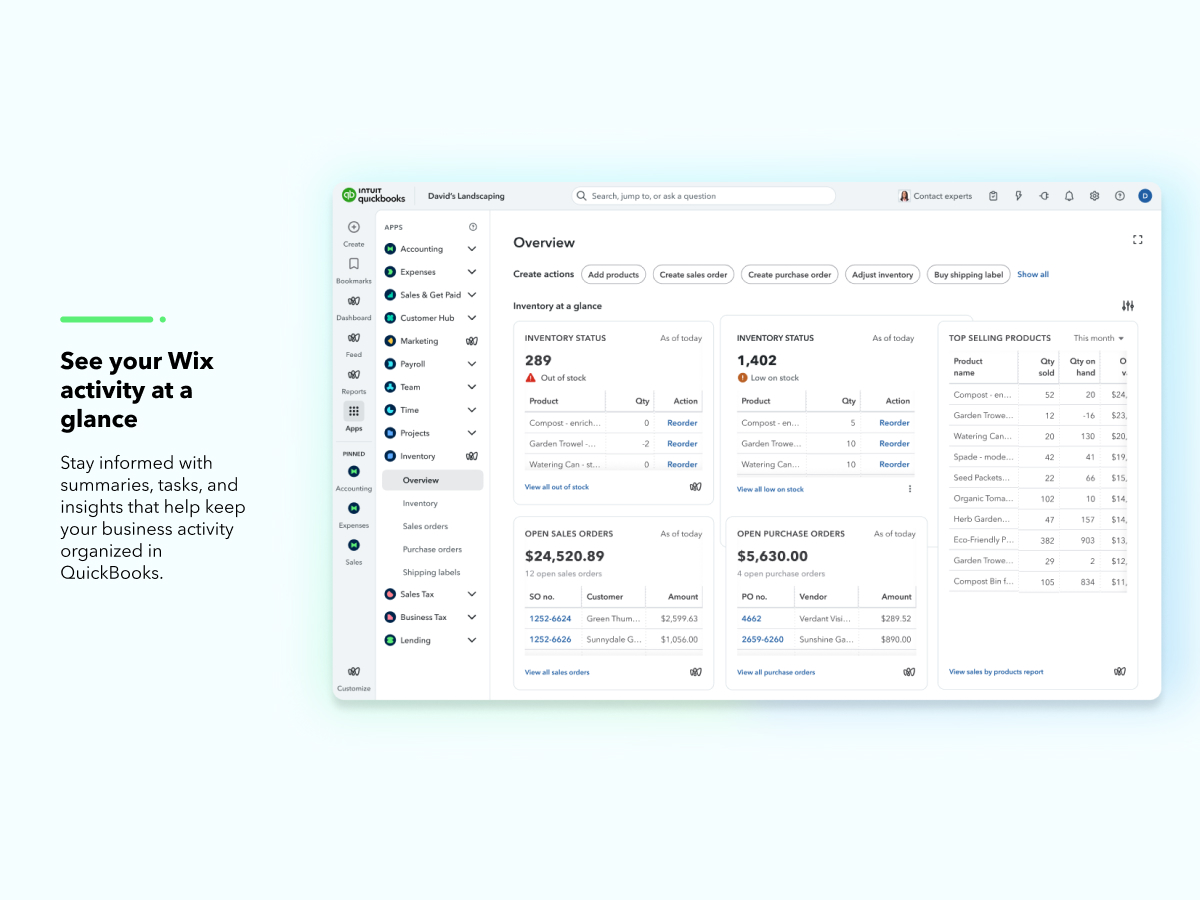
Task: Click Buy shipping label button
Action: click(968, 274)
